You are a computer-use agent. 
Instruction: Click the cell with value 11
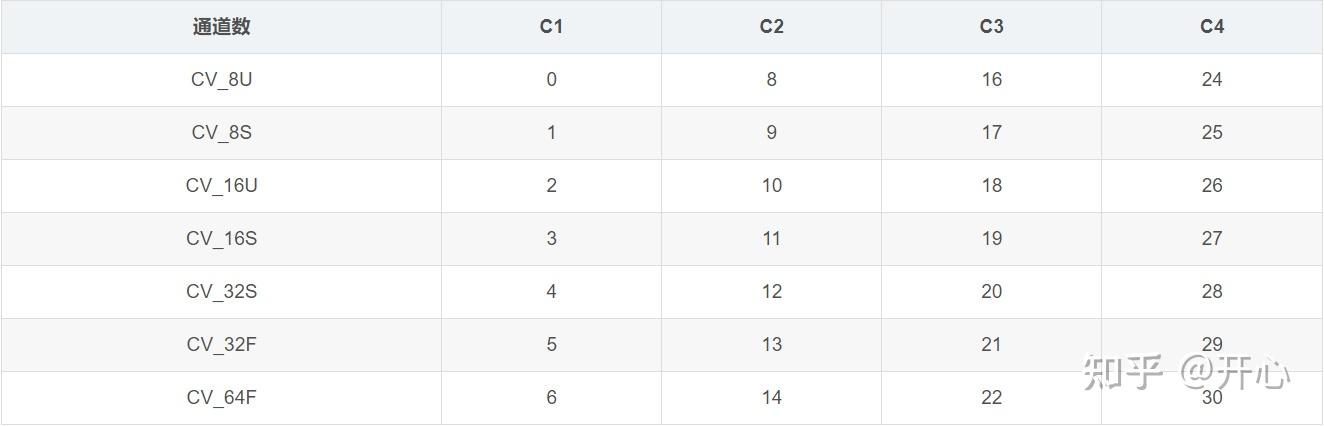771,239
